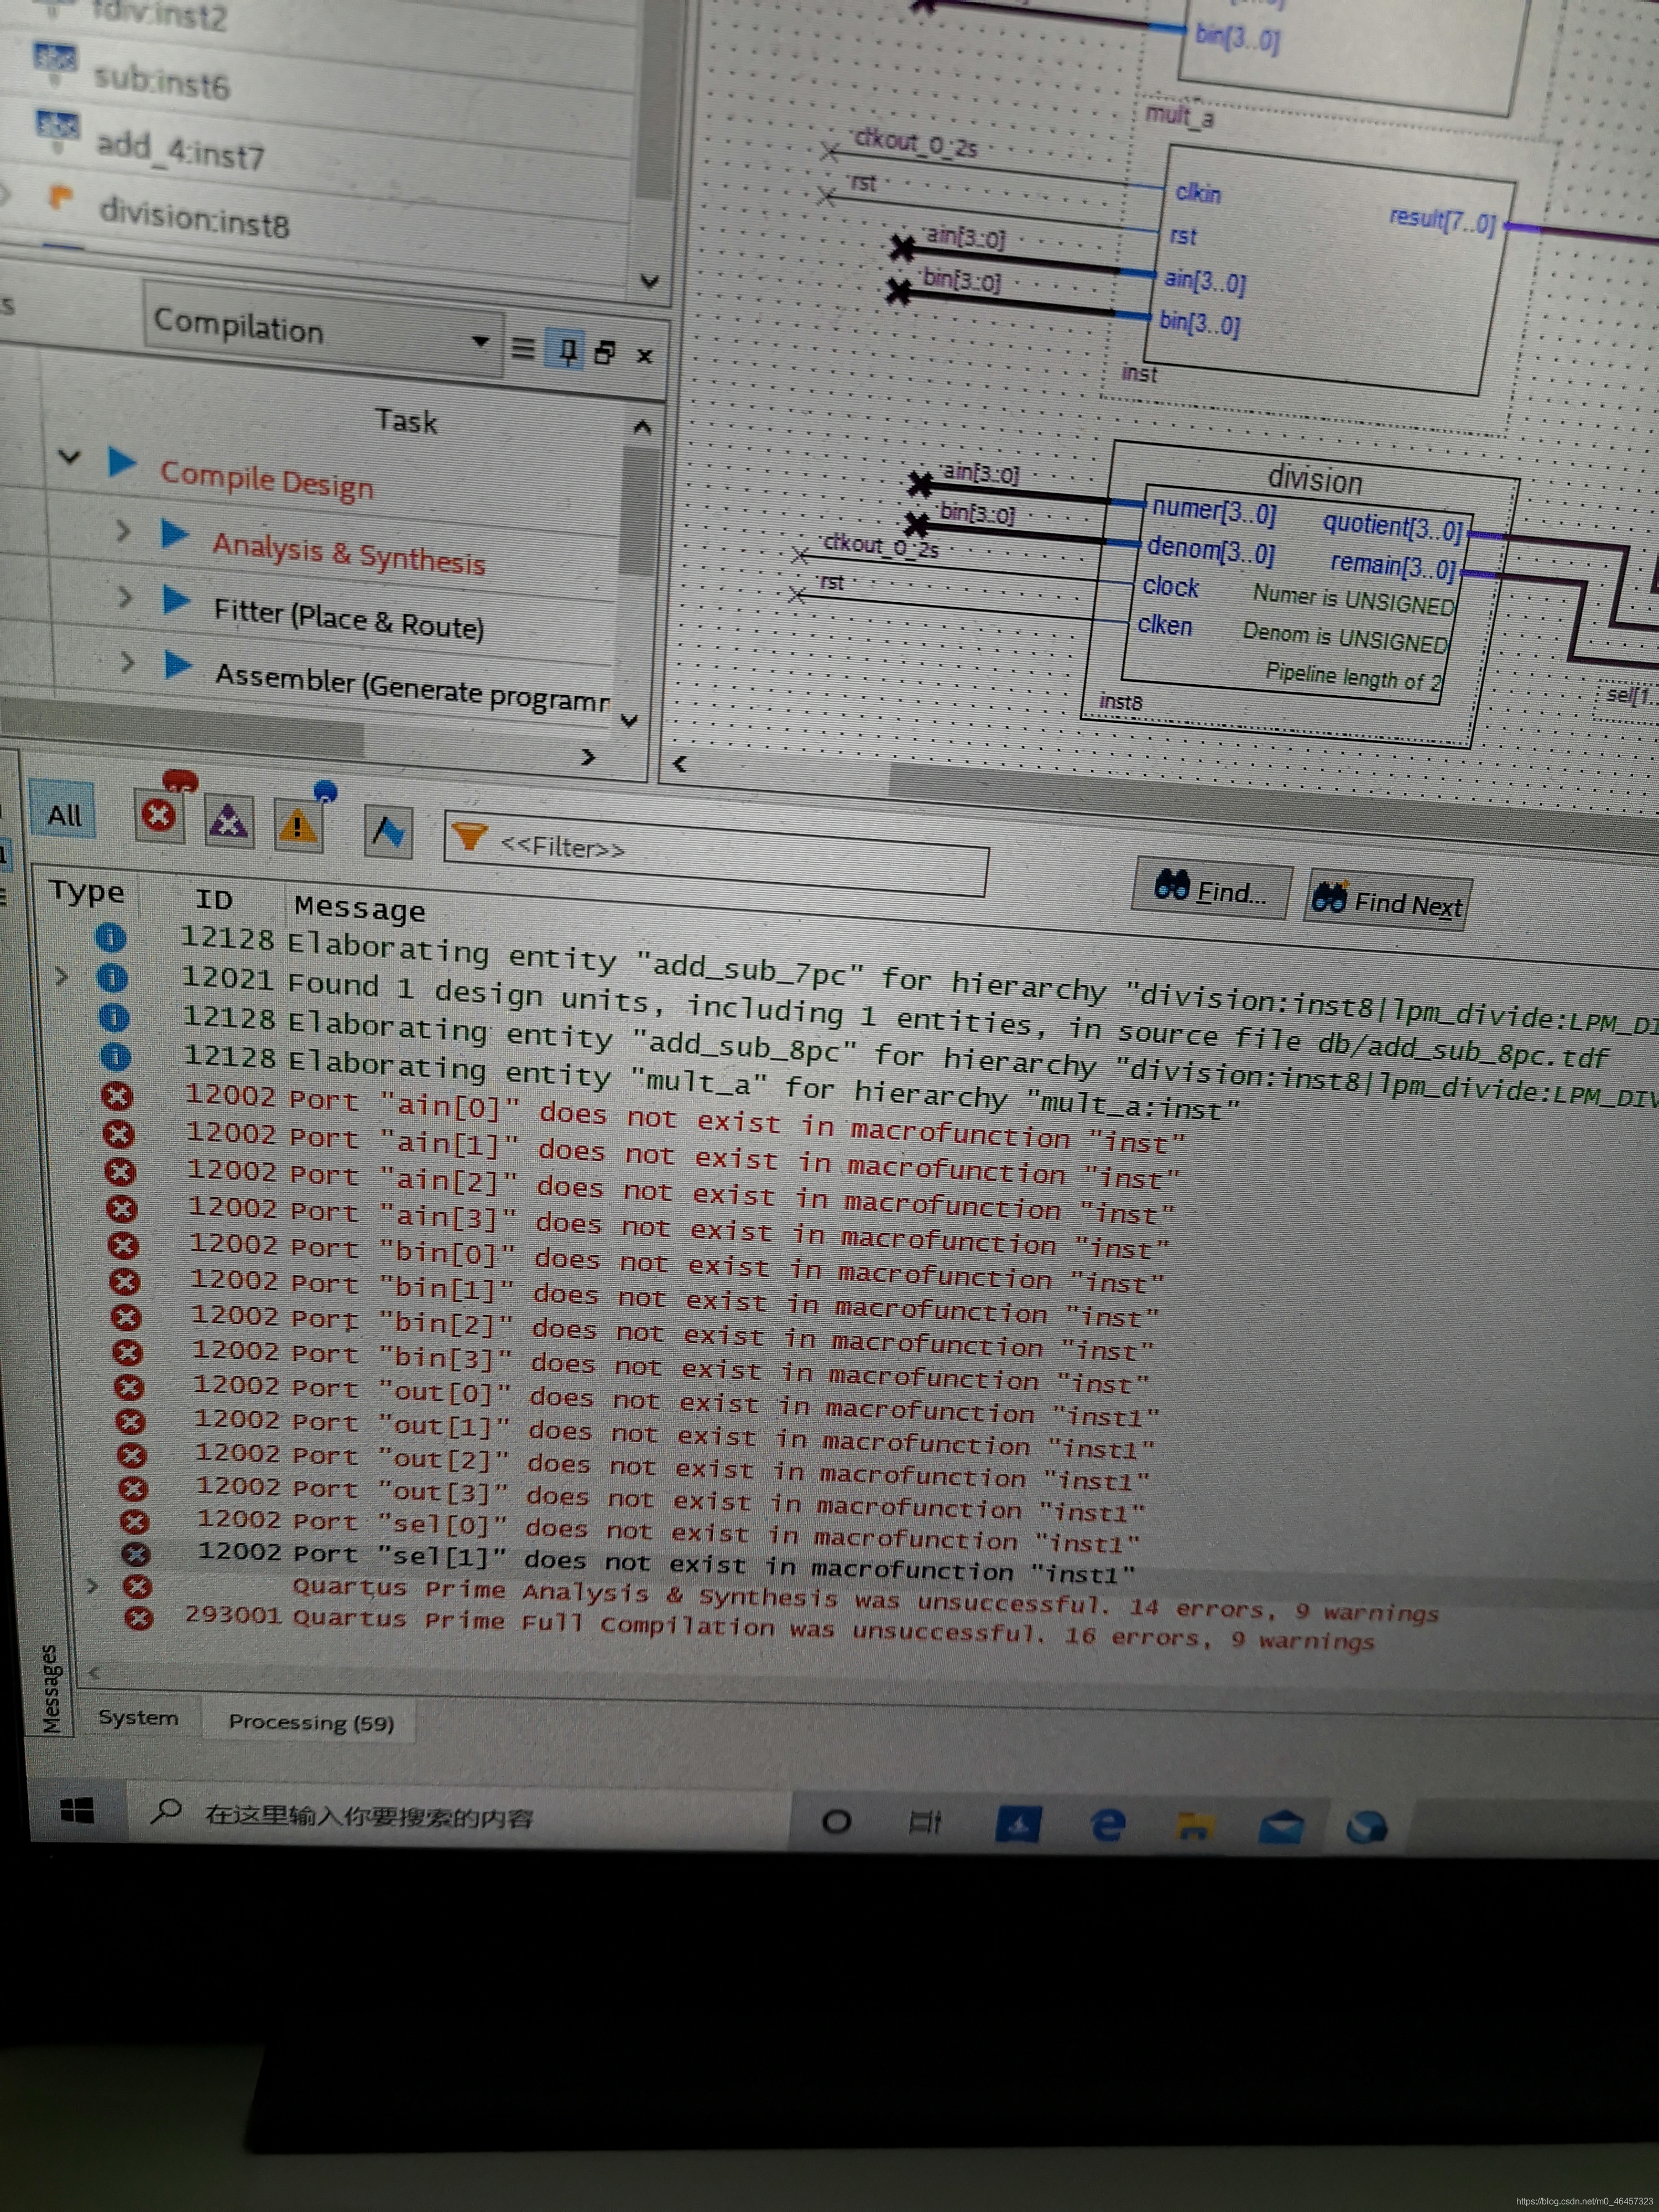Viewport: 1659px width, 2212px height.
Task: Click the customize list icon in Tasks panel
Action: (x=522, y=348)
